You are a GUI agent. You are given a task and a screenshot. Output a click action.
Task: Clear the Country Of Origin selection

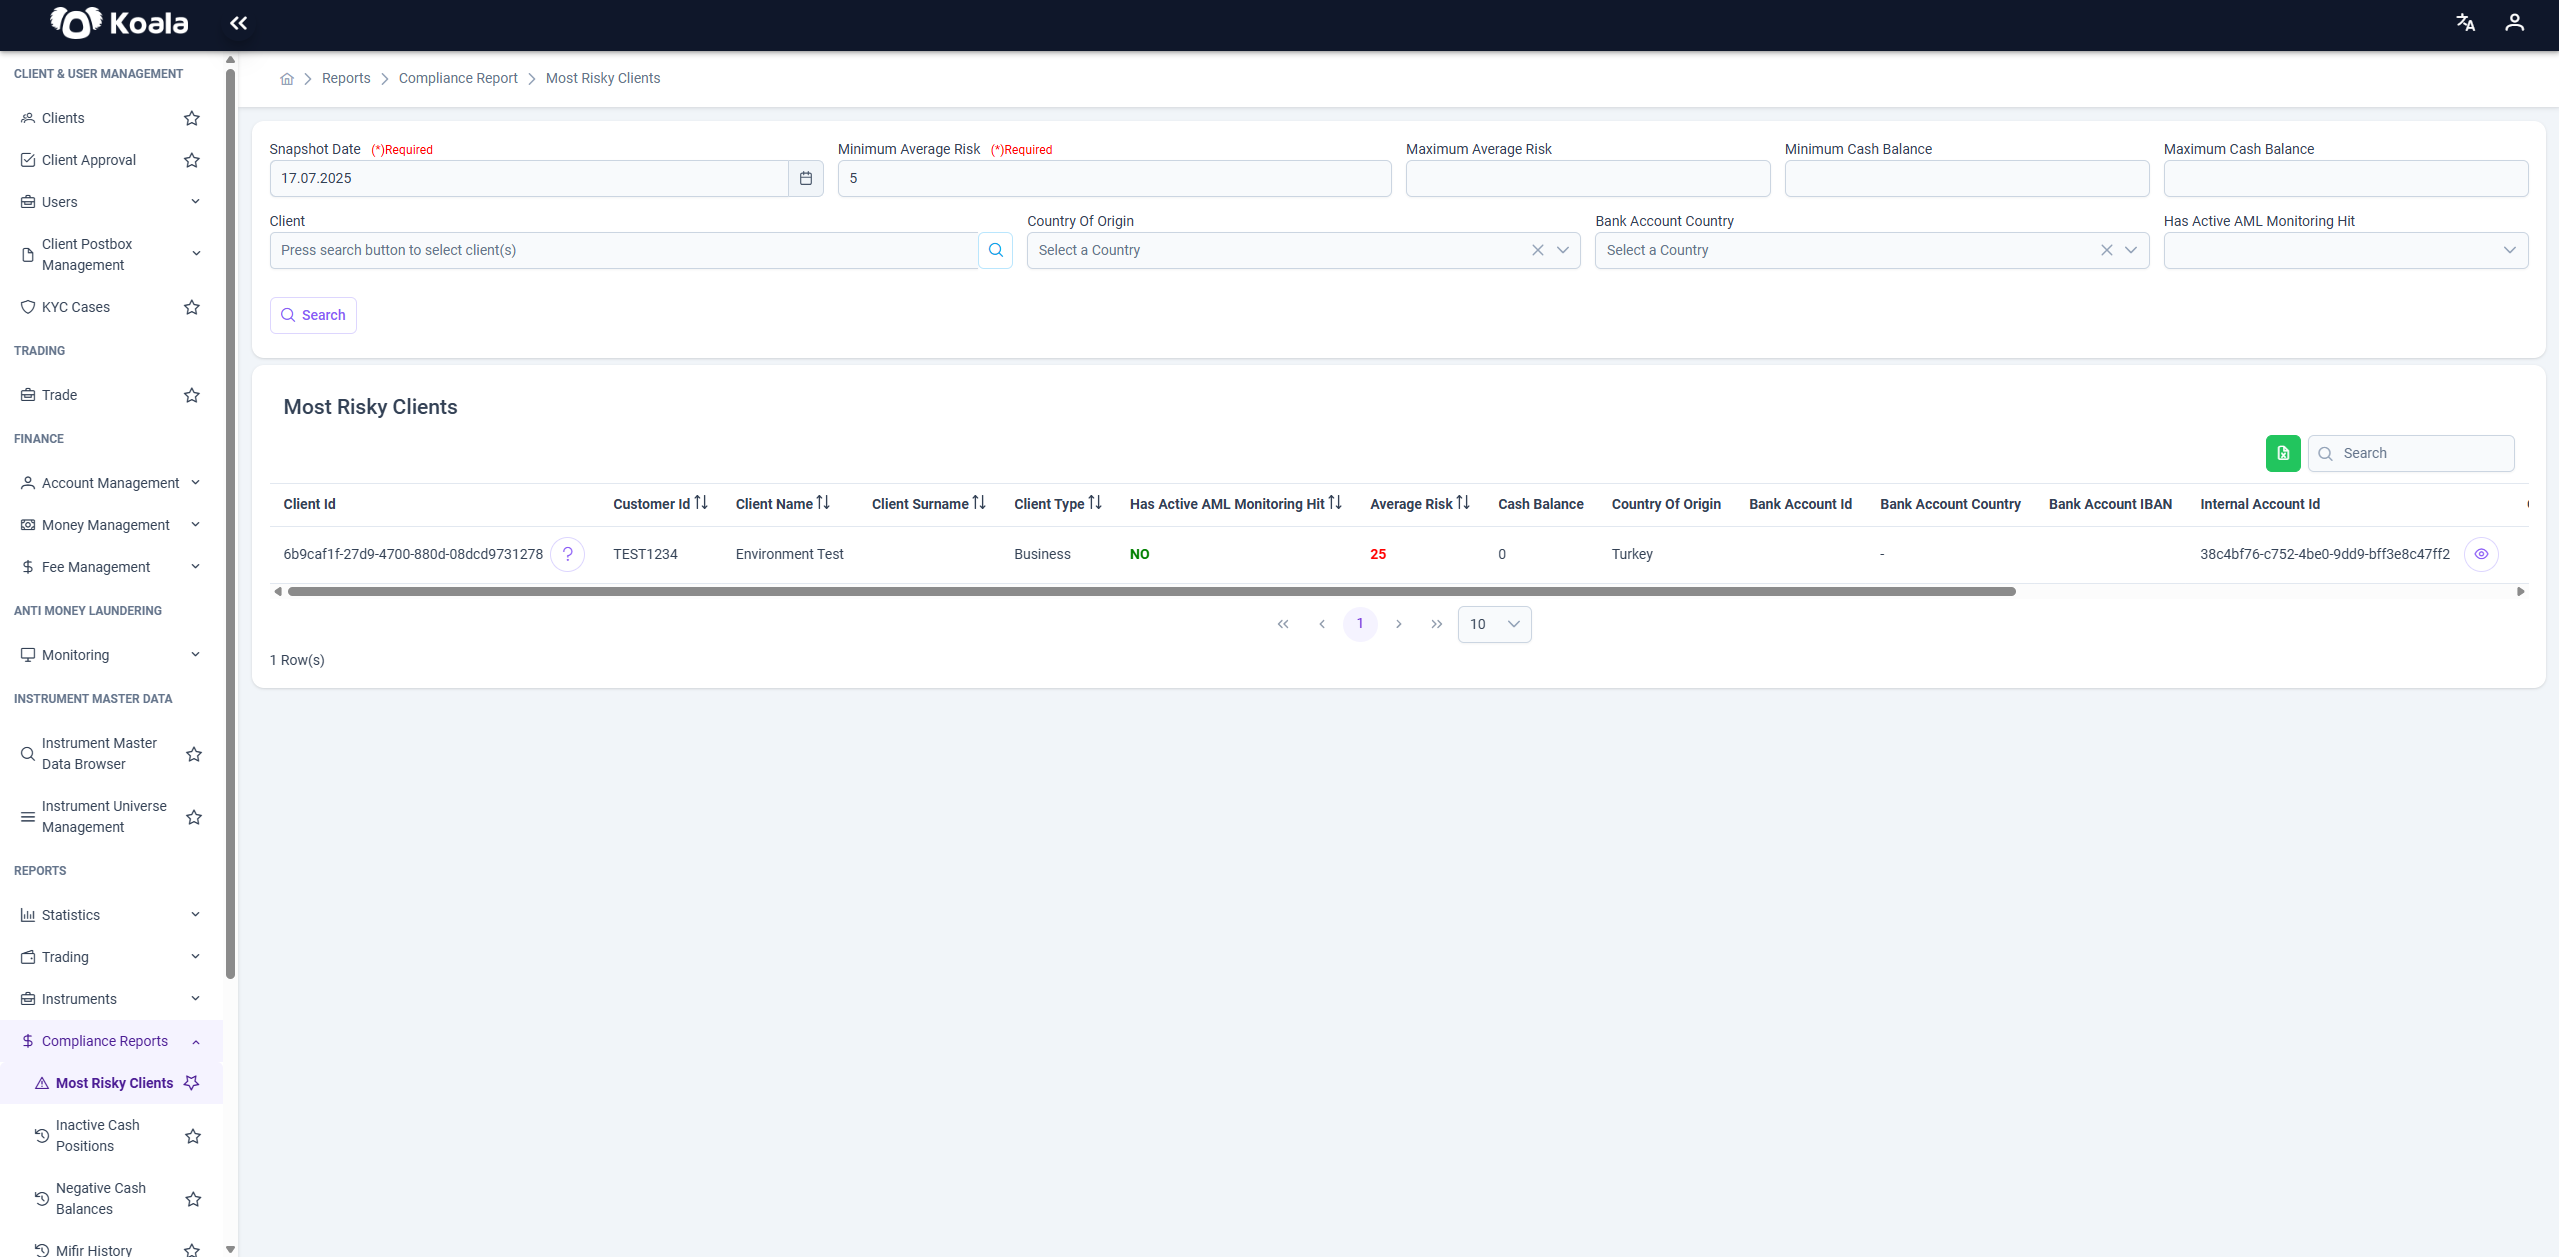(1538, 251)
